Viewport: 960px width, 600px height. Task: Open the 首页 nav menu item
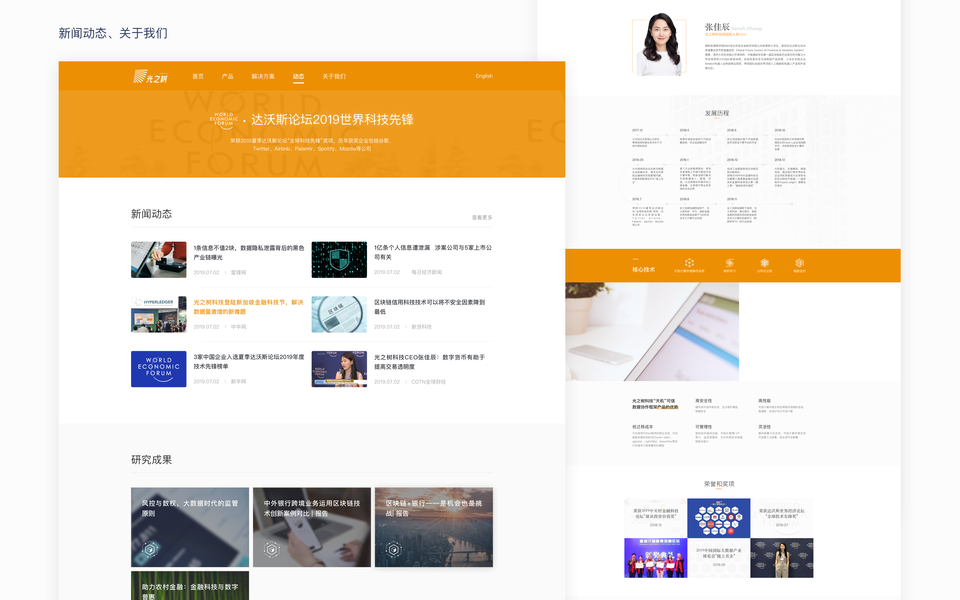[198, 77]
